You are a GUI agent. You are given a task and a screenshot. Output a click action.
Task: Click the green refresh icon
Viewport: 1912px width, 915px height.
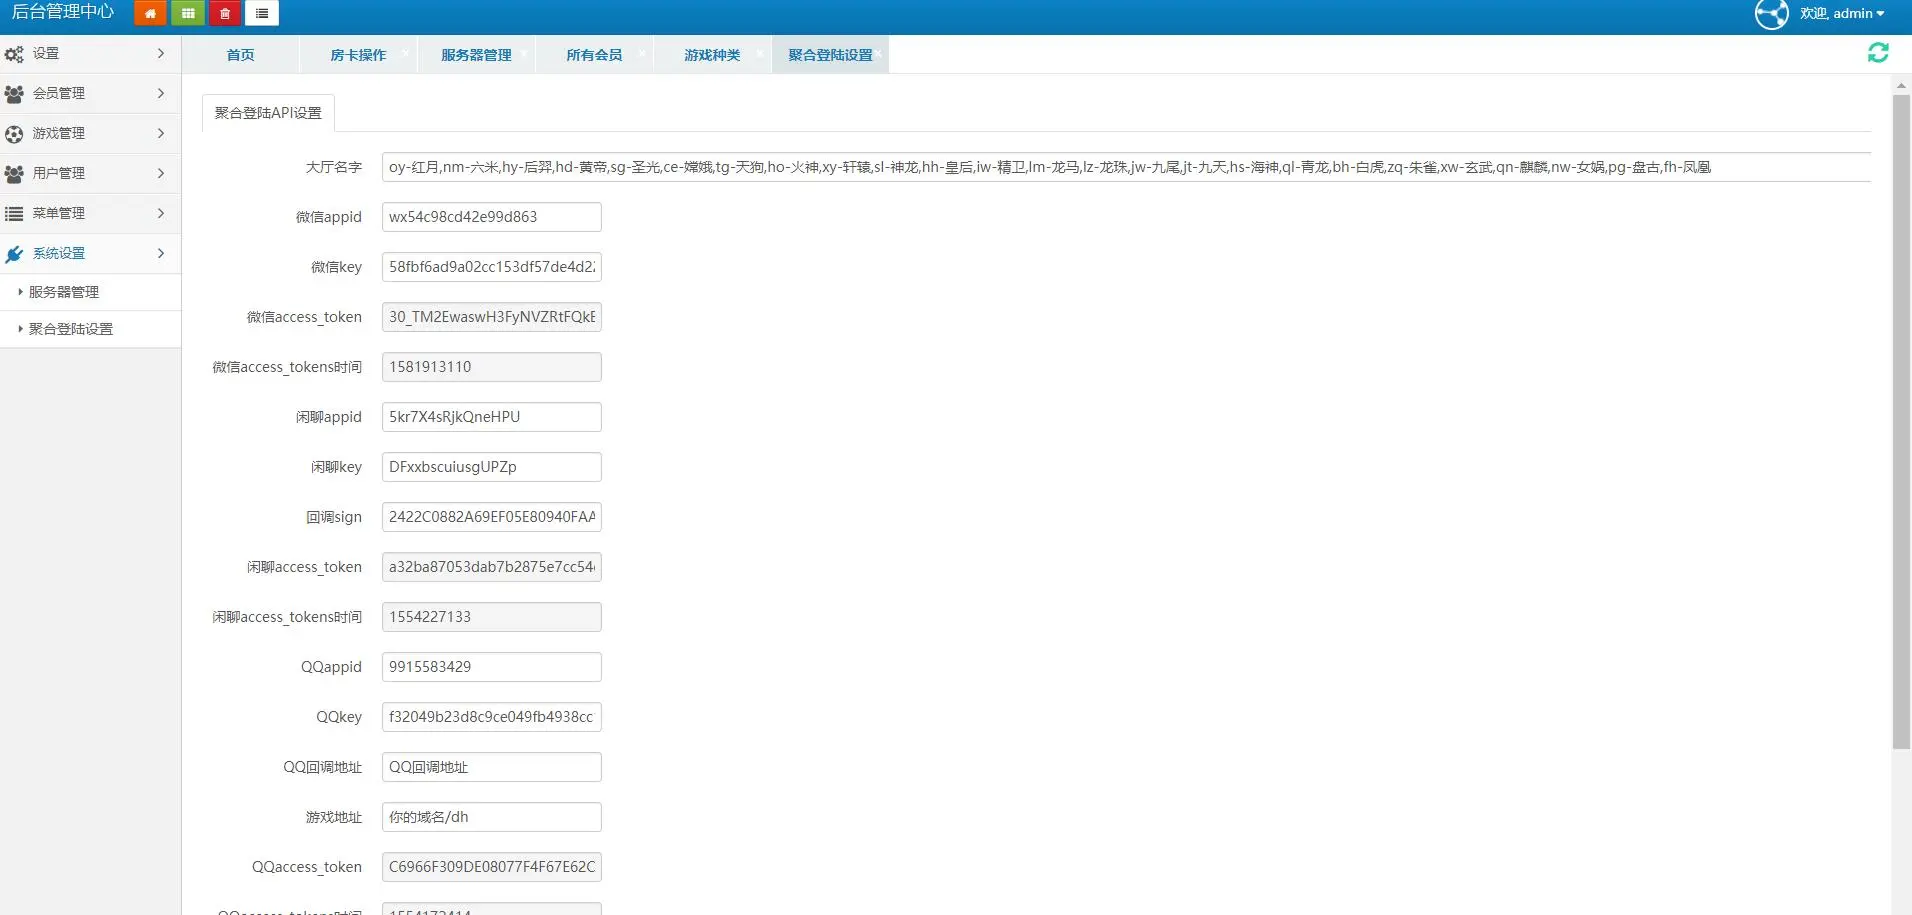[x=1878, y=53]
